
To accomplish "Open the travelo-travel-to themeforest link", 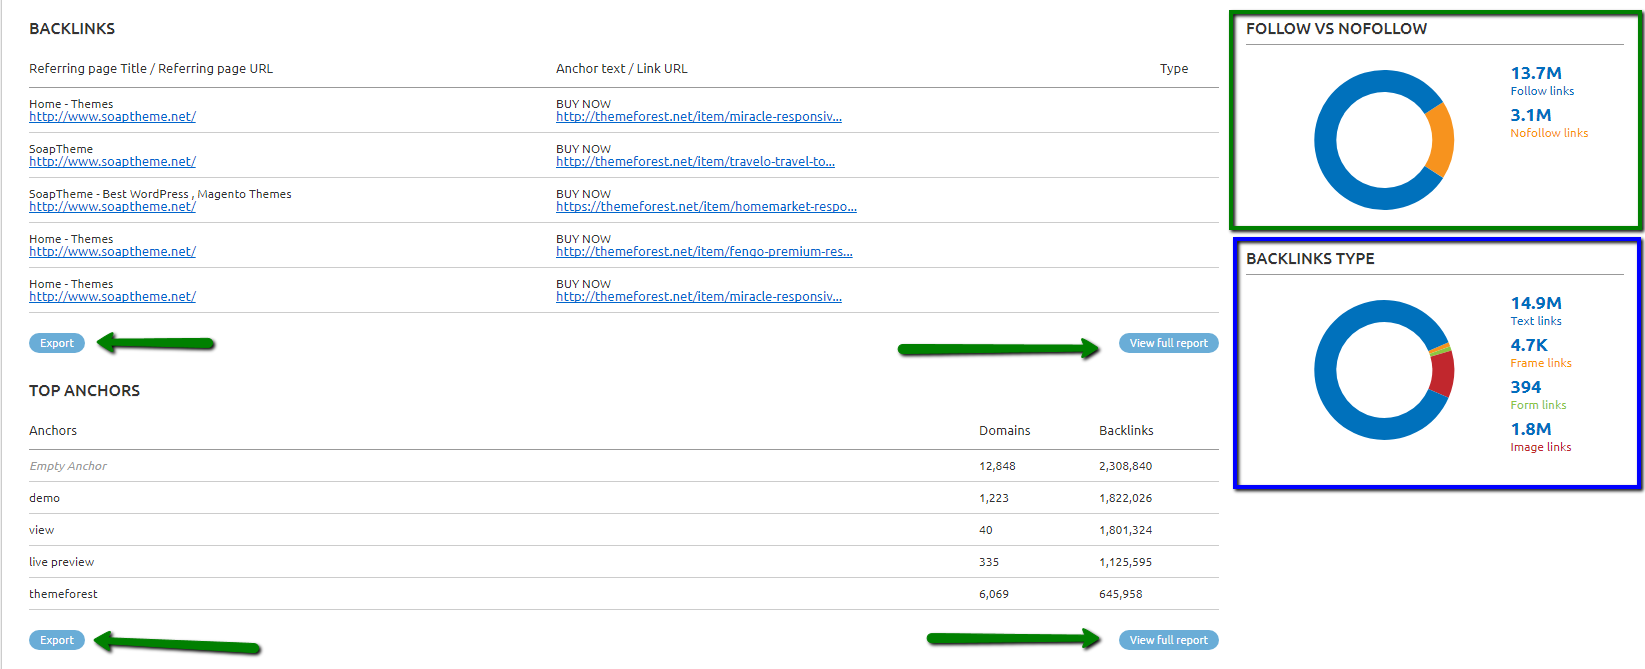I will click(695, 162).
